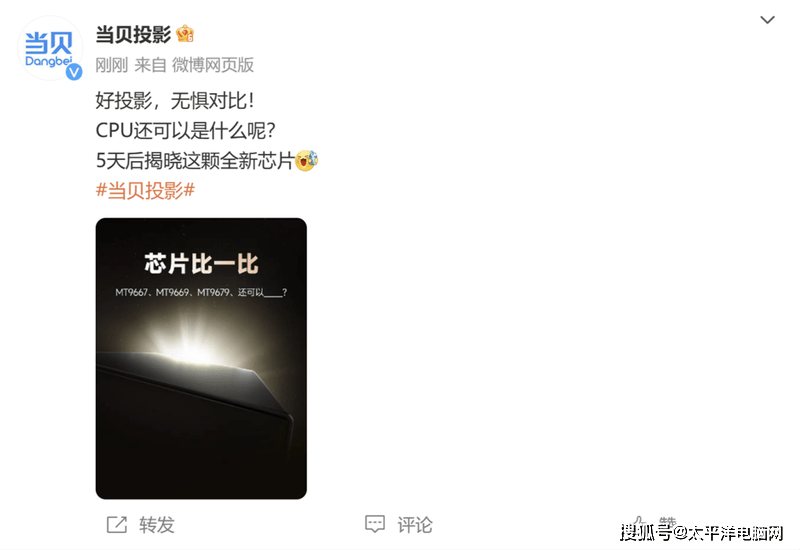
Task: Click the 来自 text before the source
Action: [x=151, y=65]
